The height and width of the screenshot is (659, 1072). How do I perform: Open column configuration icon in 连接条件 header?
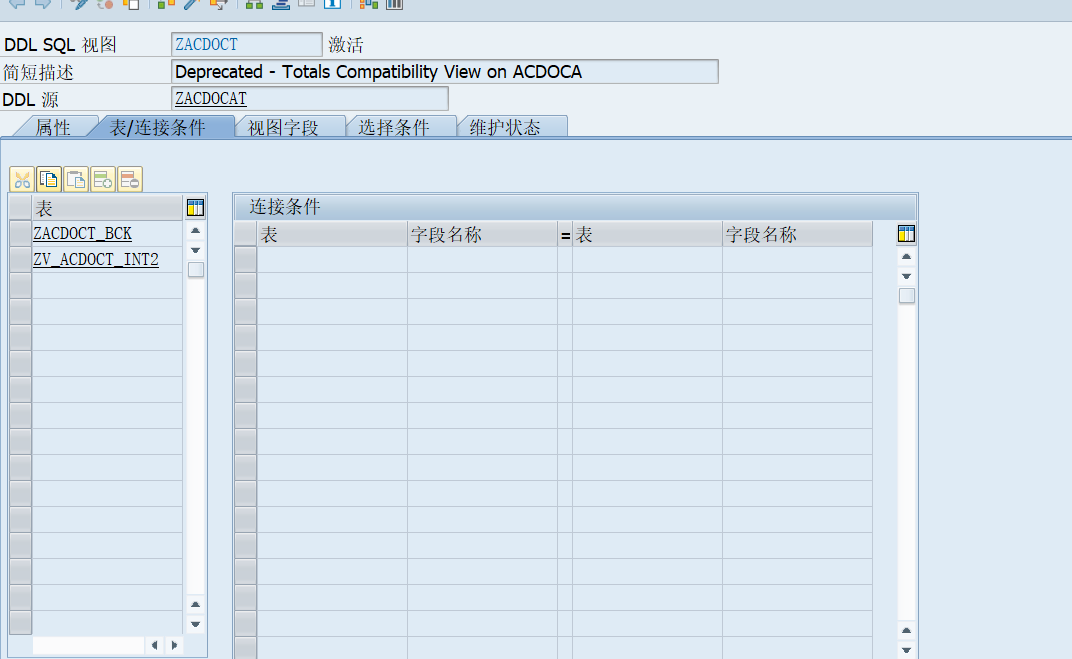(x=906, y=233)
